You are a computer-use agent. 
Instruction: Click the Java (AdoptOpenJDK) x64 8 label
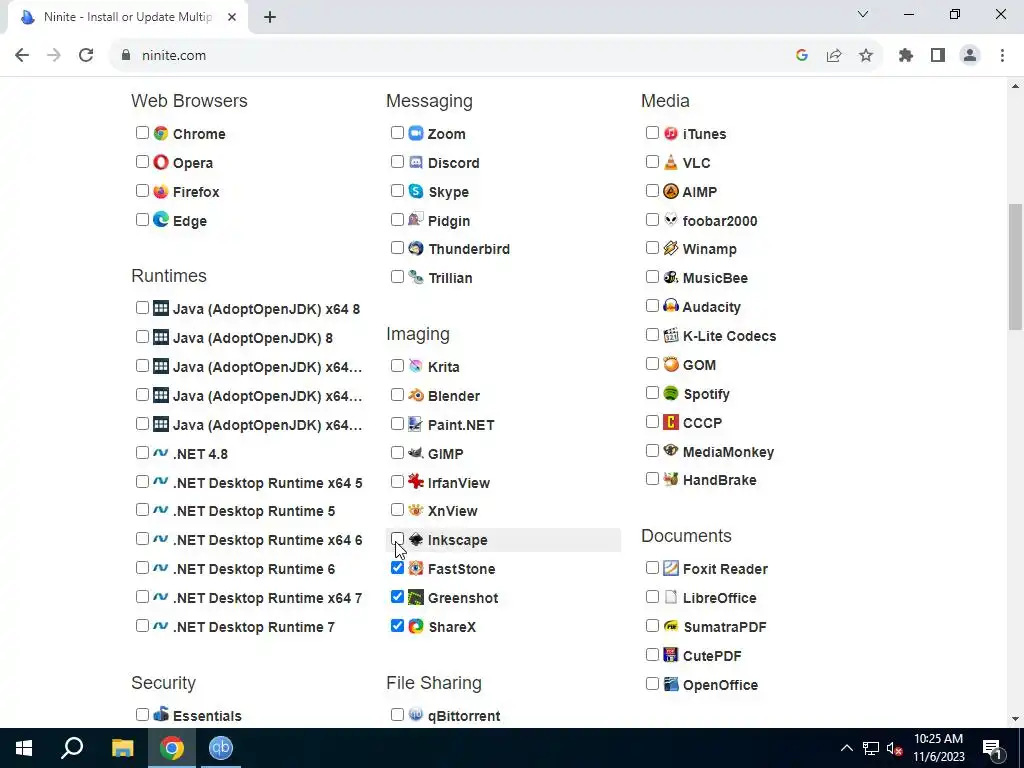coord(266,310)
